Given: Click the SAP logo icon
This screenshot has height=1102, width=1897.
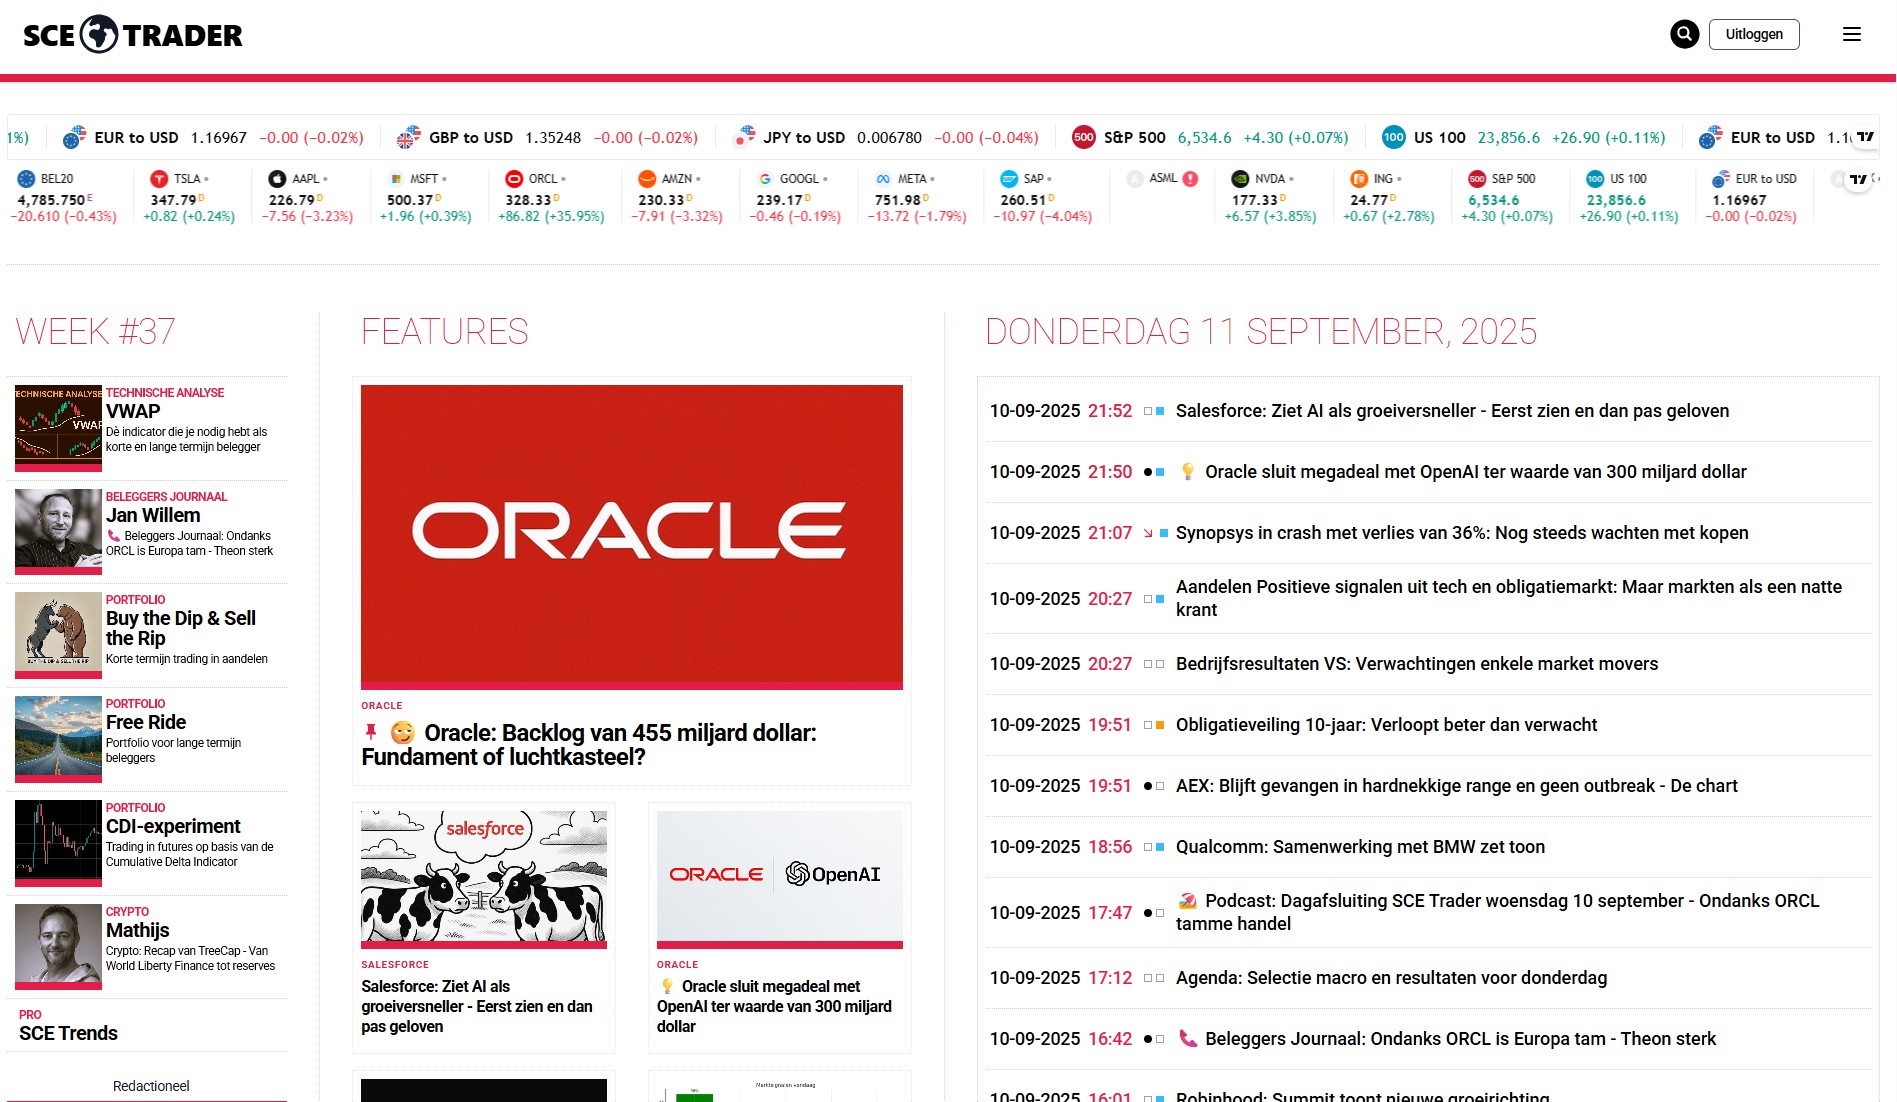Looking at the screenshot, I should (x=1009, y=179).
